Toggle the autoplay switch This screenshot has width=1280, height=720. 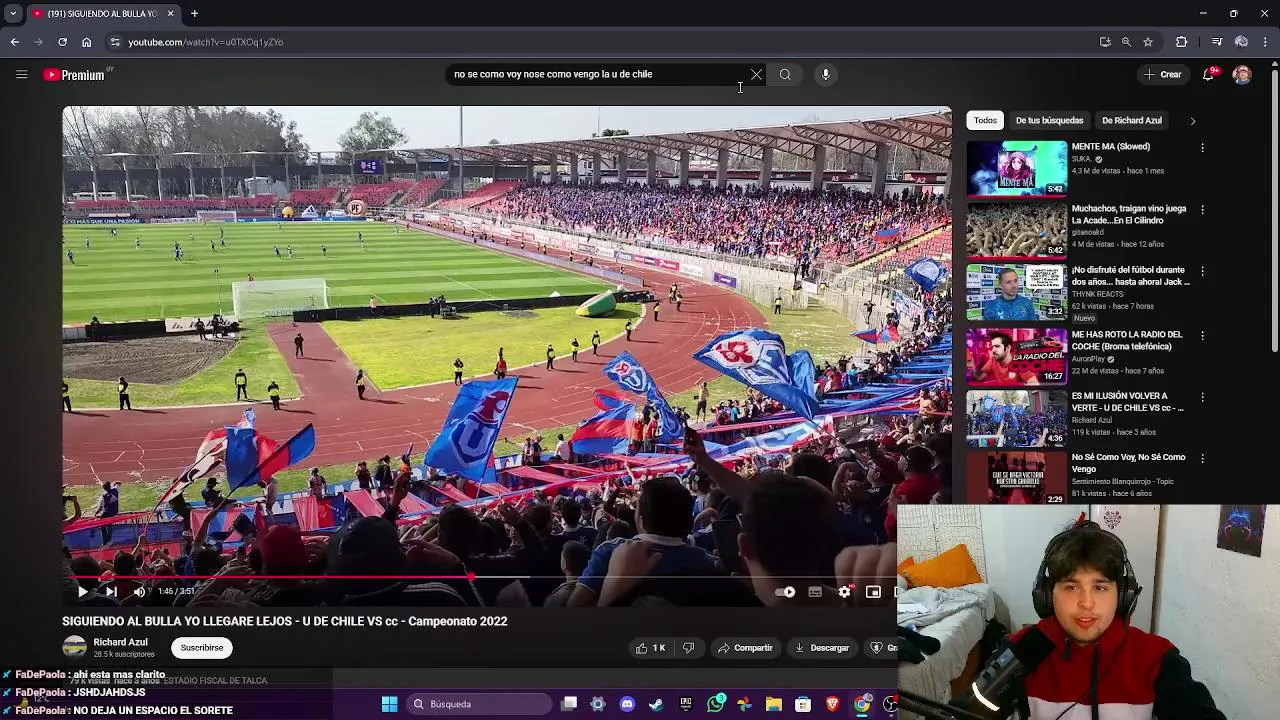click(x=786, y=592)
